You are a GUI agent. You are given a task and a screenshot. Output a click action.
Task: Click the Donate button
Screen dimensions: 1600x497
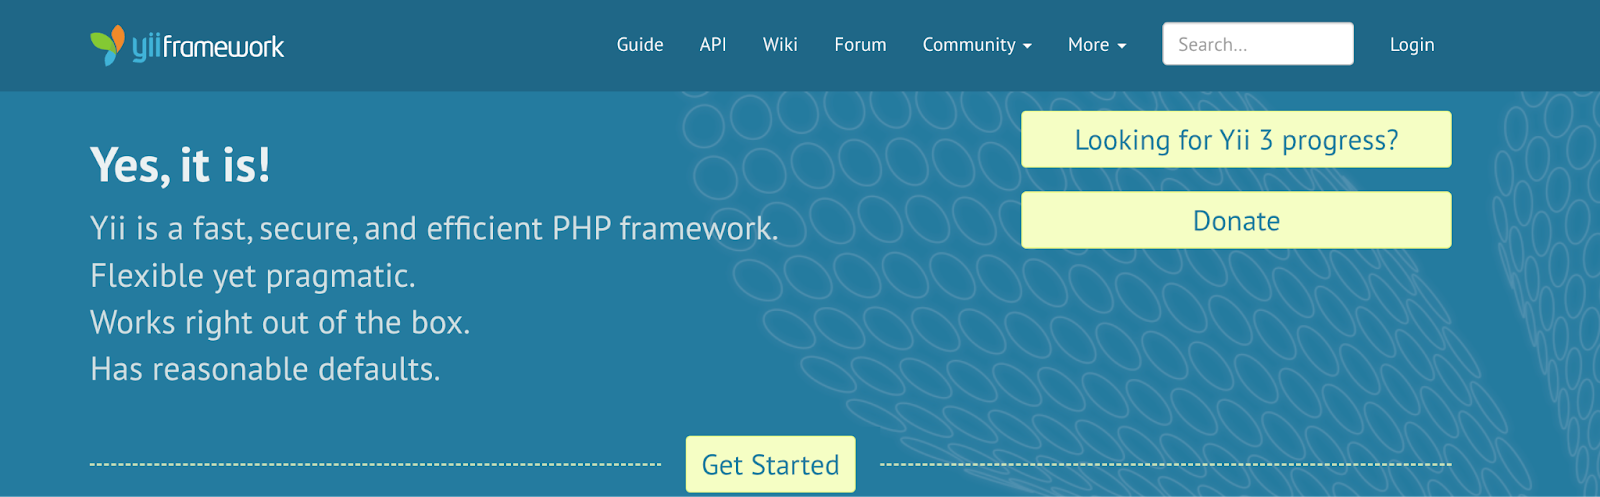[x=1236, y=220]
